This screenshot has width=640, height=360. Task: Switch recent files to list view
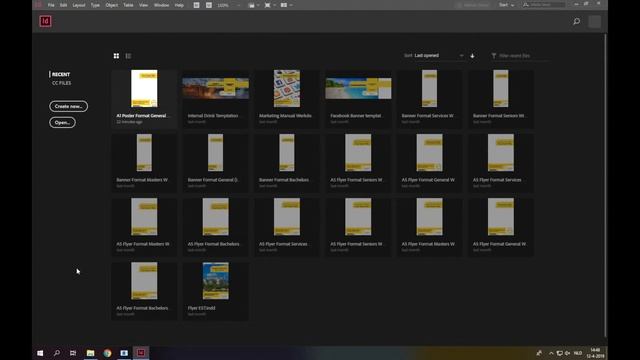(128, 56)
